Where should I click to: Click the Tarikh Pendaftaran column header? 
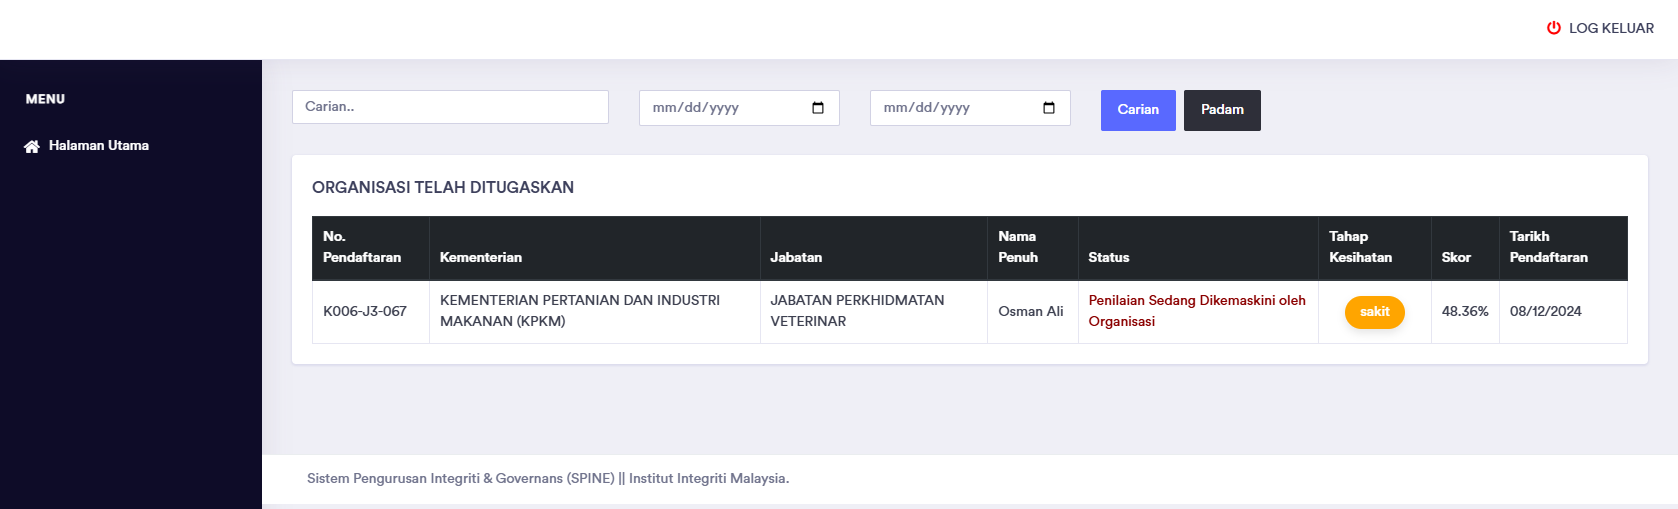1548,247
